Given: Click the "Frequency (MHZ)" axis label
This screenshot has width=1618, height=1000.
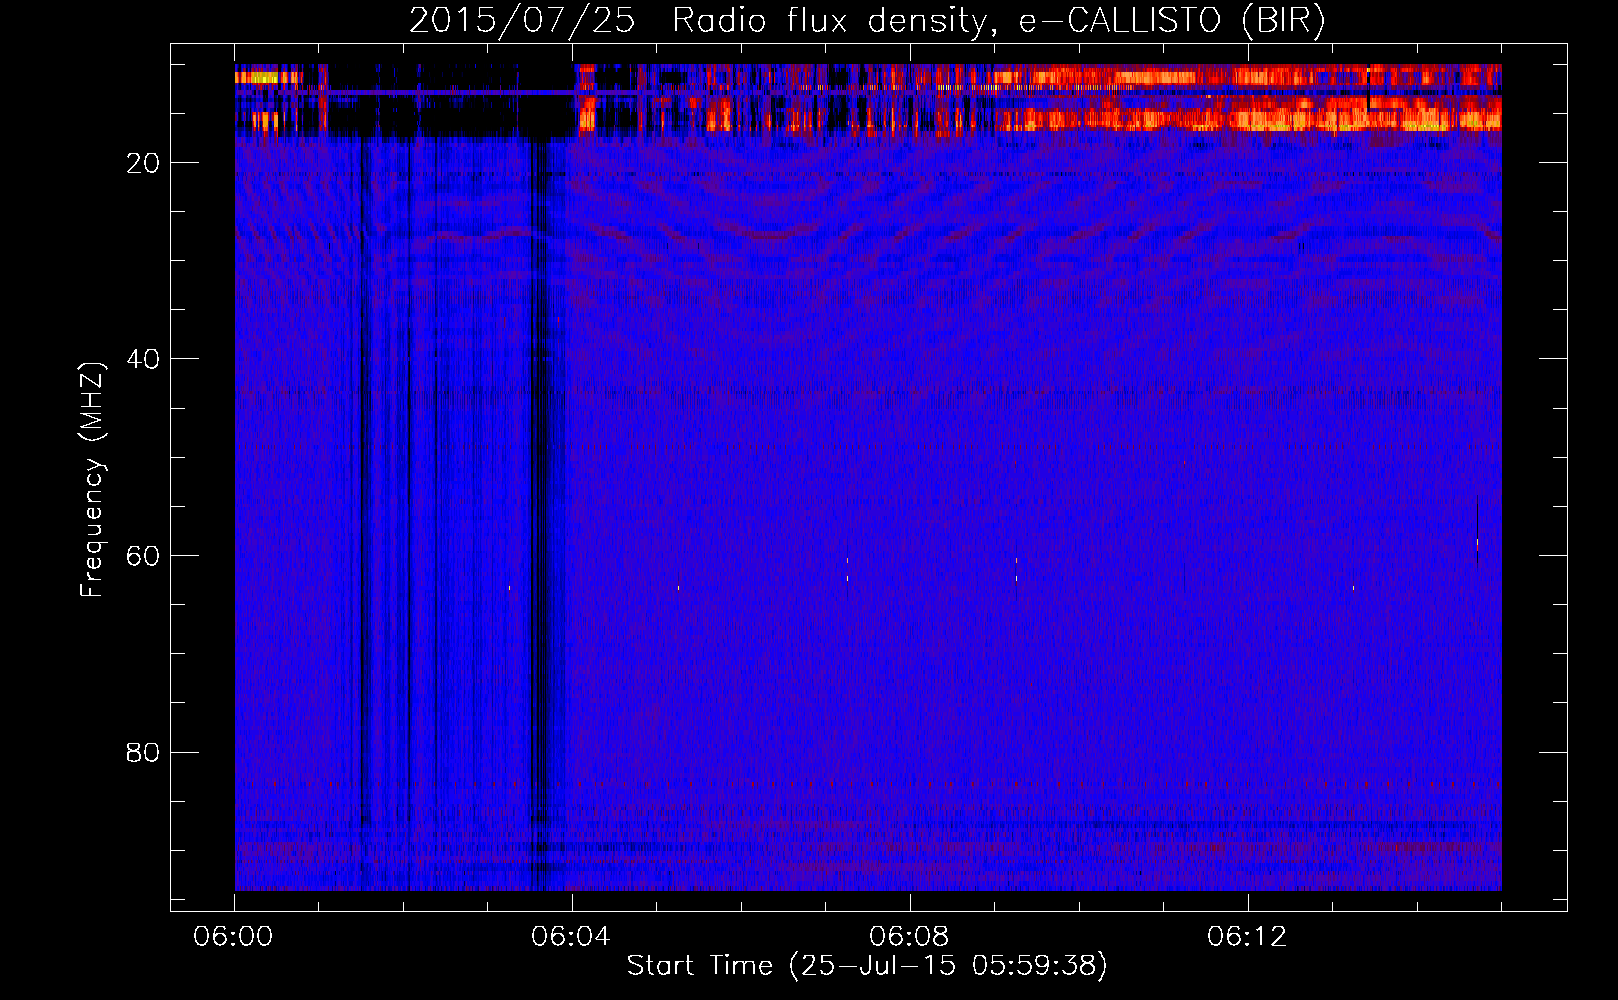Looking at the screenshot, I should point(92,480).
